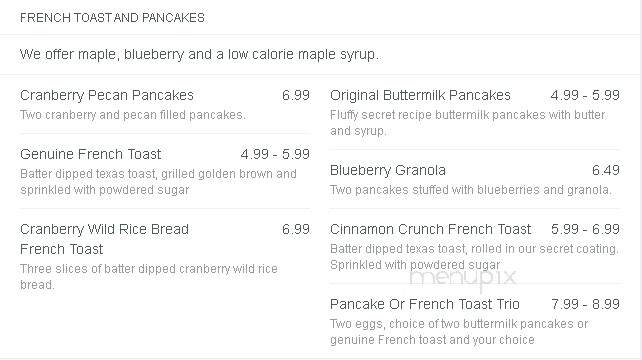Viewport: 642px width, 360px height.
Task: Click the Trio price range
Action: (x=585, y=304)
